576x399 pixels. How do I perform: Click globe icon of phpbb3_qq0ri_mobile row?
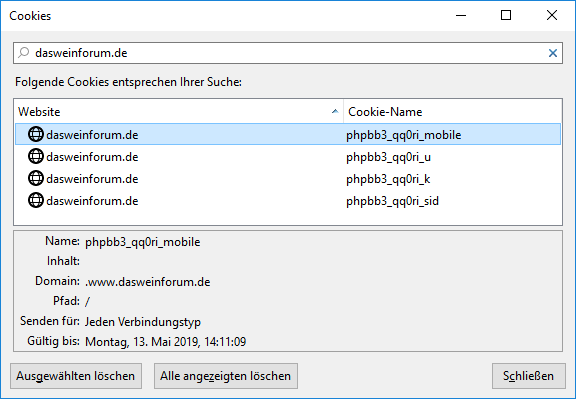(x=36, y=134)
